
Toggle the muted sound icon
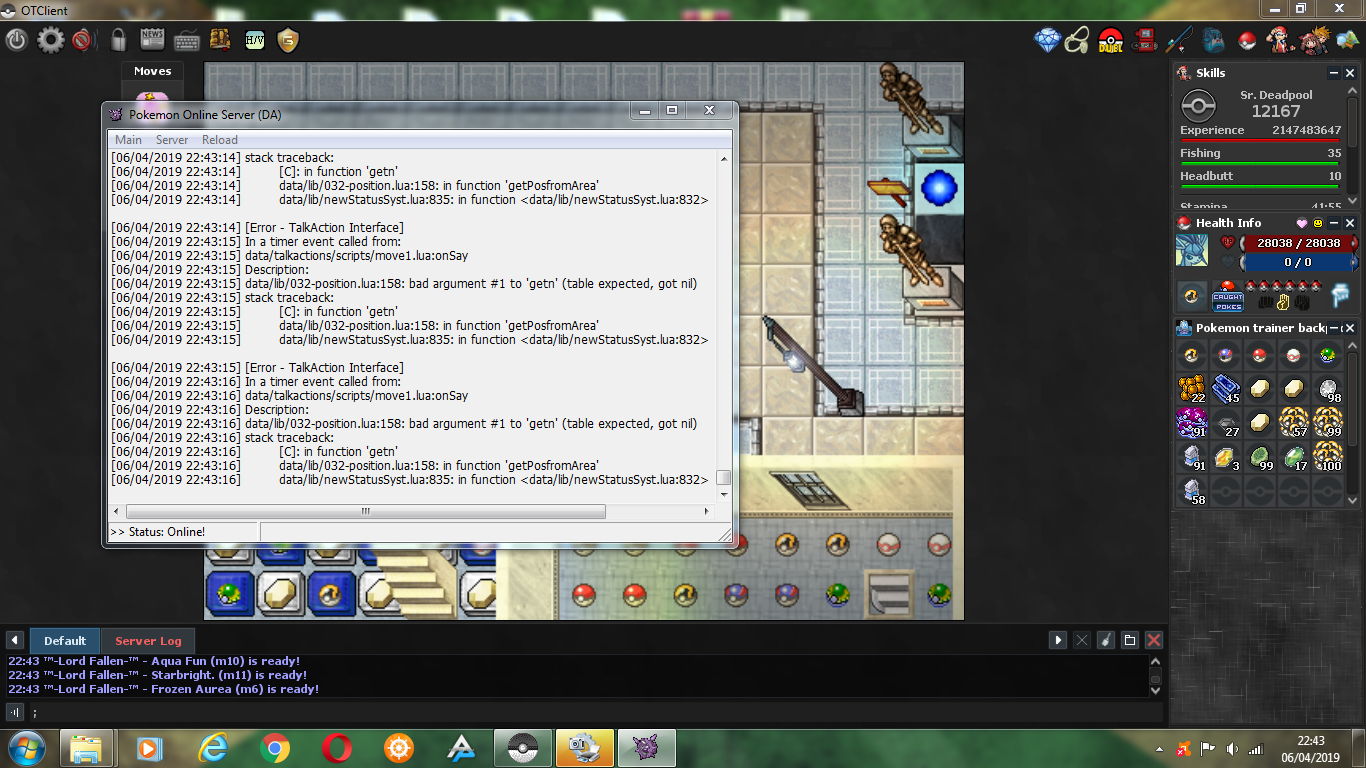tap(84, 40)
